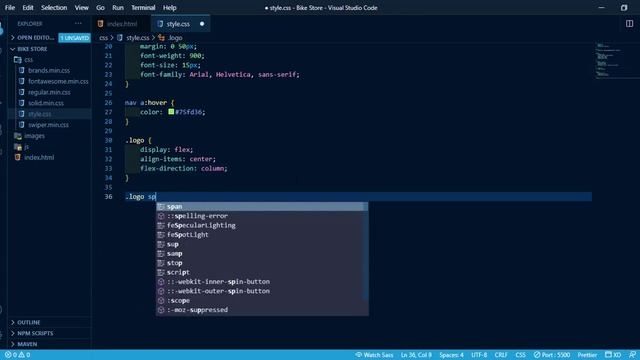Image resolution: width=640 pixels, height=360 pixels.
Task: Click the css breadcrumb segment
Action: pos(104,38)
